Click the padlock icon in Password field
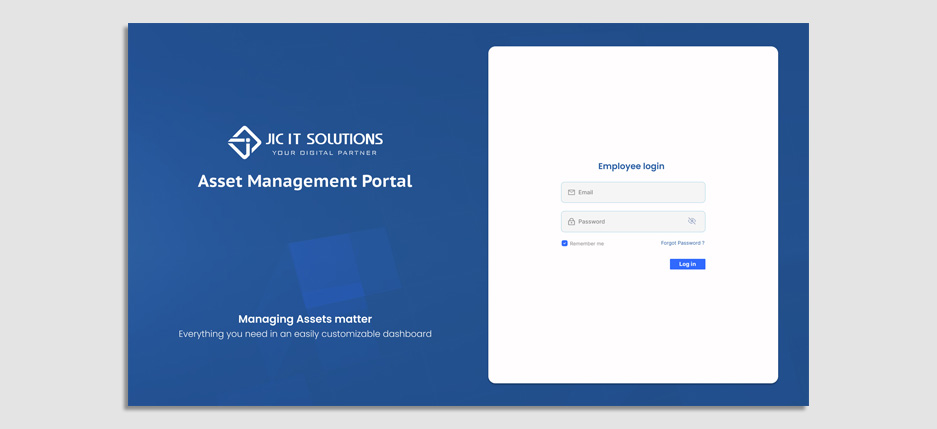The width and height of the screenshot is (937, 429). coord(571,222)
